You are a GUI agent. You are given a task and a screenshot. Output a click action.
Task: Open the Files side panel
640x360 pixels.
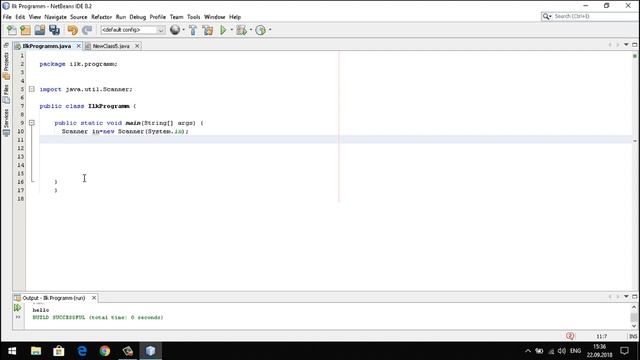click(x=6, y=93)
